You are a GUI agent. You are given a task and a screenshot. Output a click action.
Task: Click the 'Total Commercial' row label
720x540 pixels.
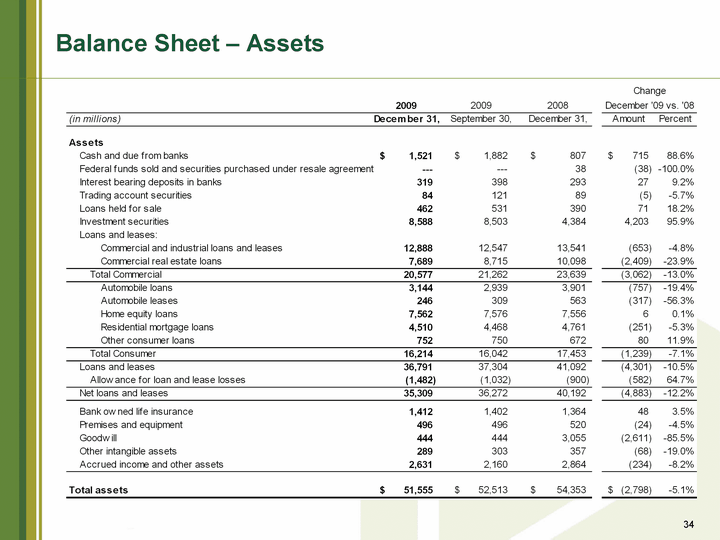(126, 275)
